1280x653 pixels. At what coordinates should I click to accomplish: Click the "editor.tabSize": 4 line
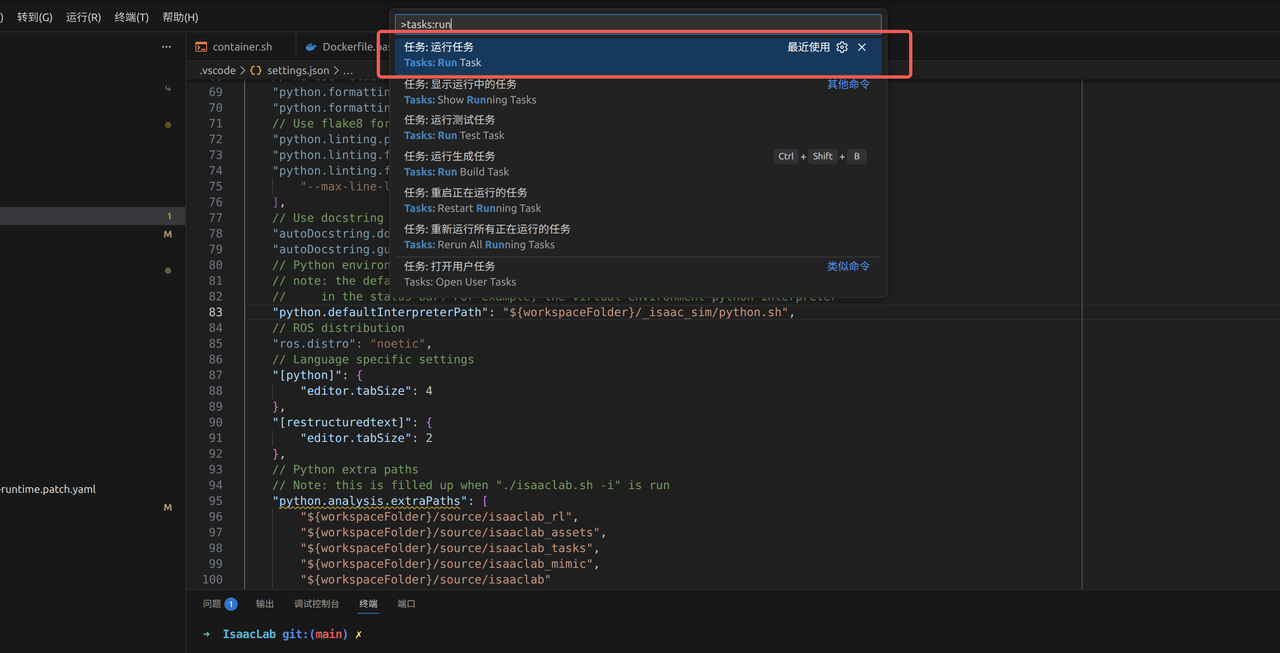tap(366, 391)
